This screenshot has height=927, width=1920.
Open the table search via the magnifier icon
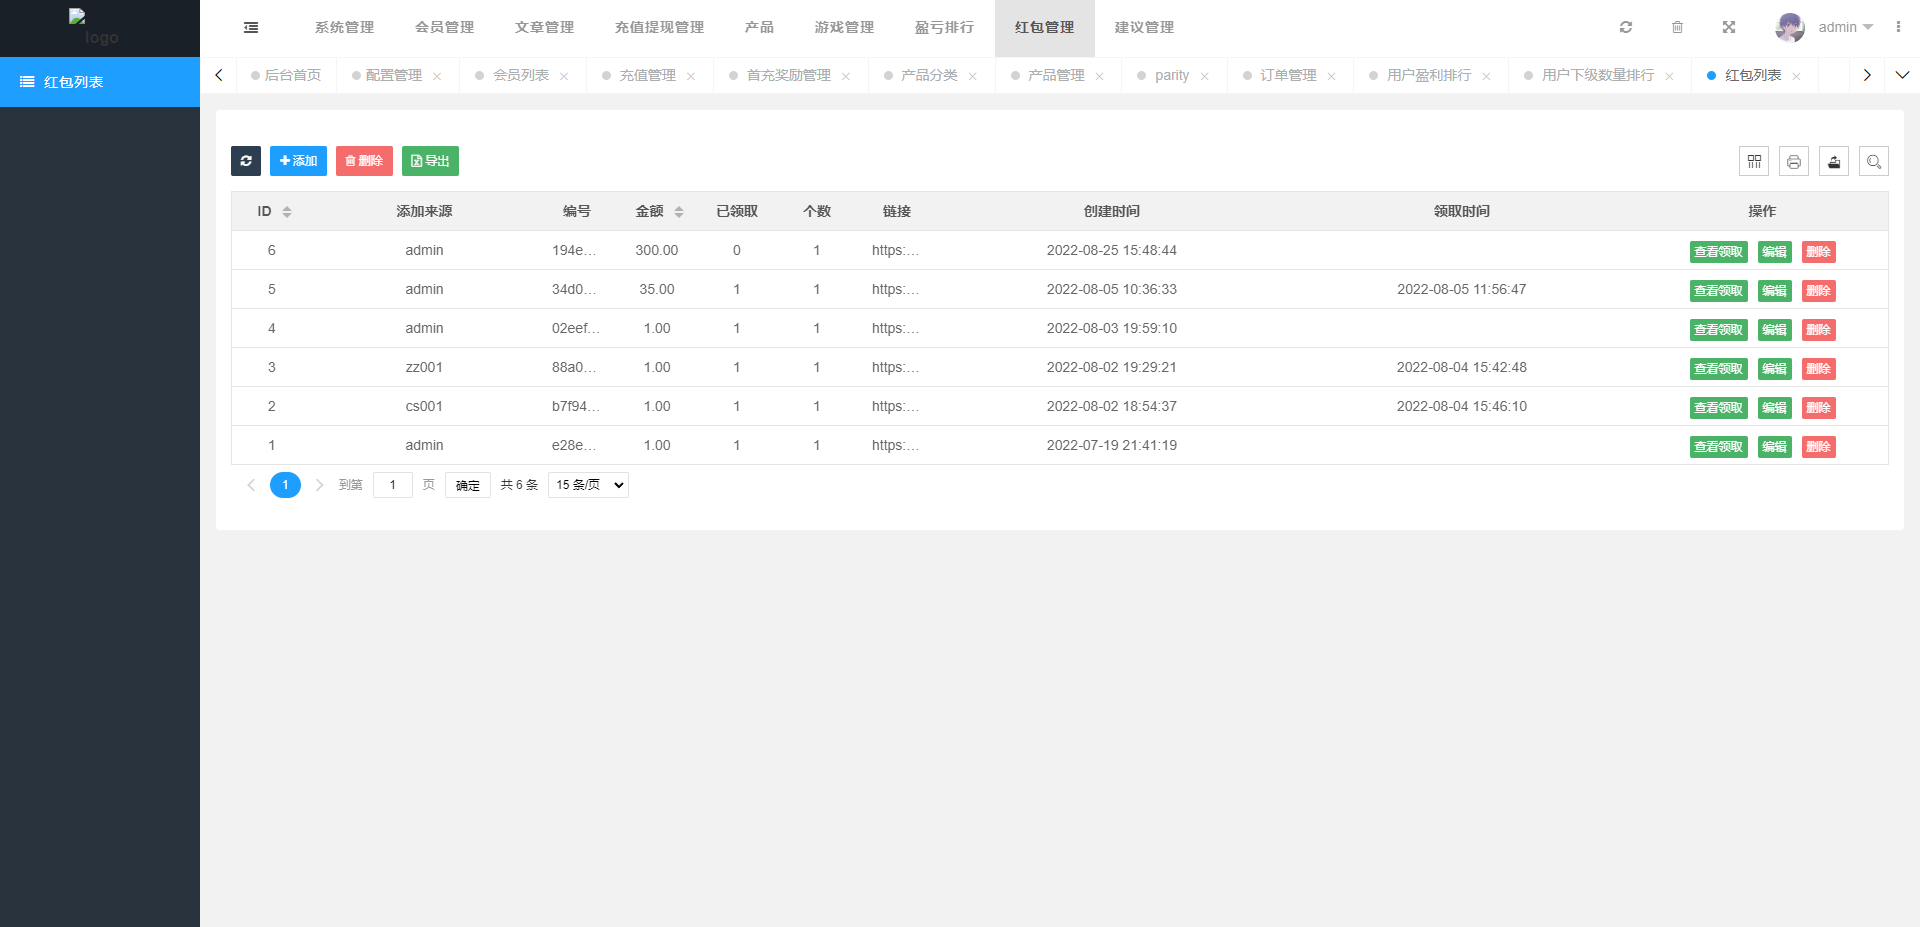point(1874,161)
